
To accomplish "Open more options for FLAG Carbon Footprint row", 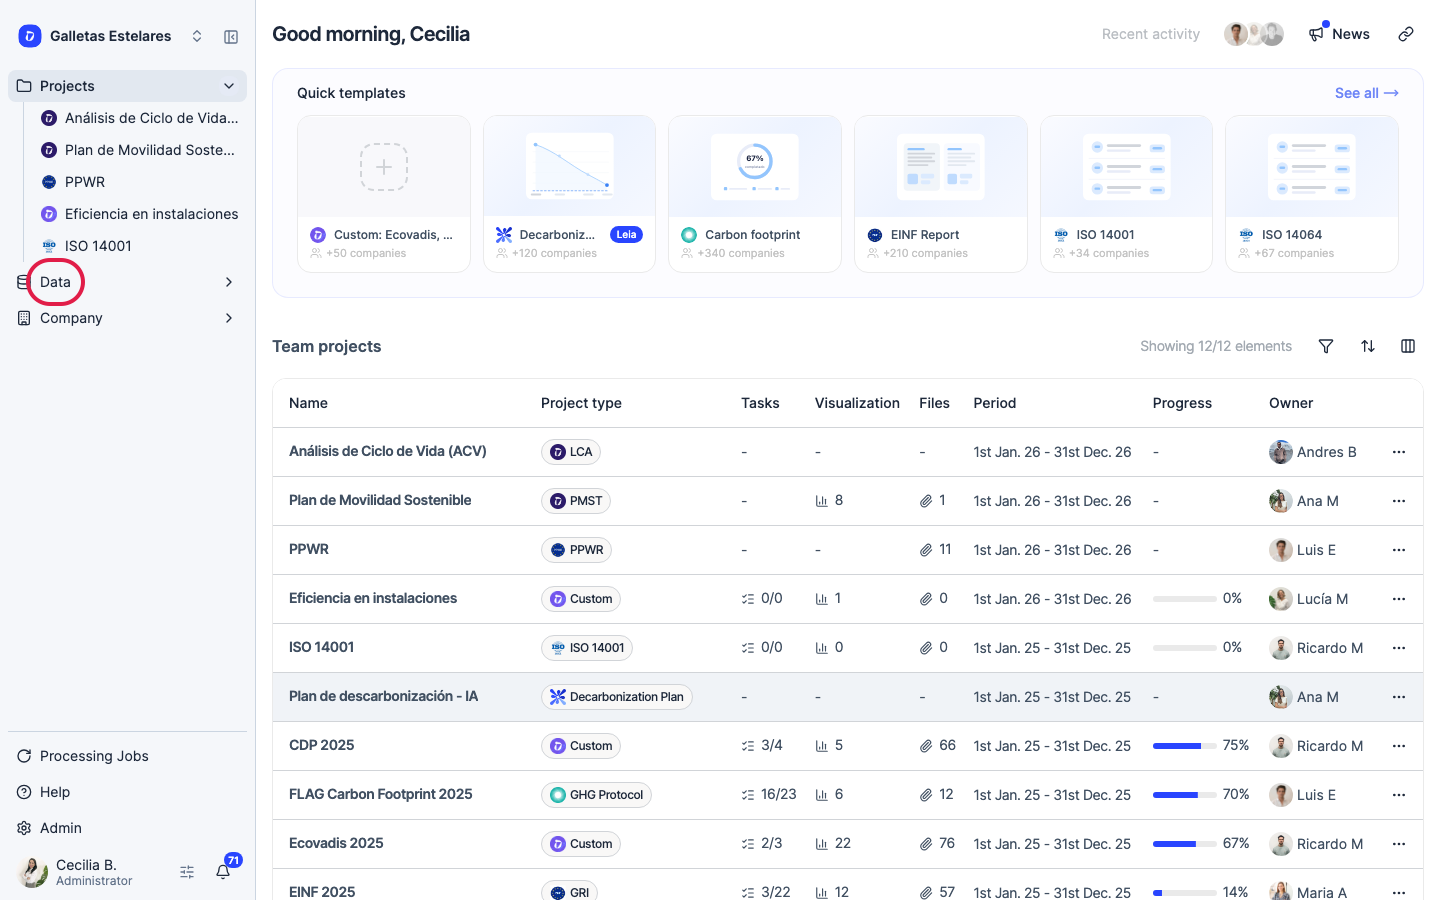I will coord(1399,795).
